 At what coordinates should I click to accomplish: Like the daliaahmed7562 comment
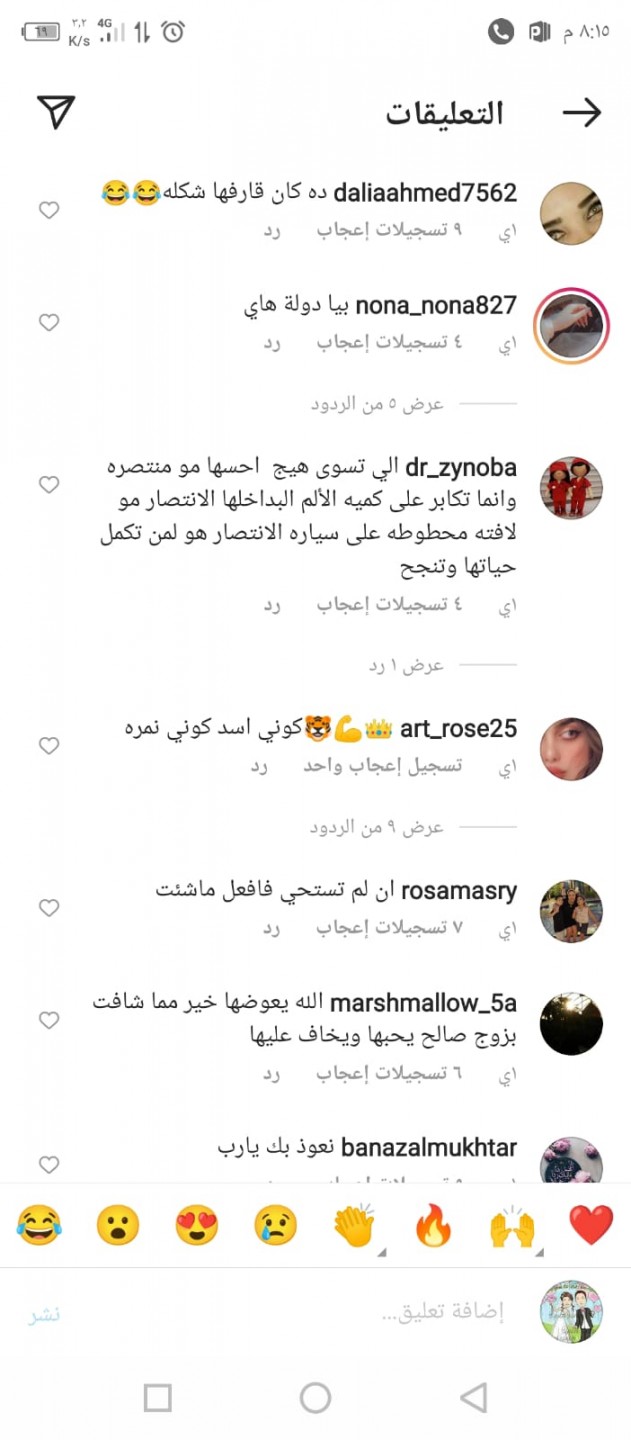click(49, 210)
